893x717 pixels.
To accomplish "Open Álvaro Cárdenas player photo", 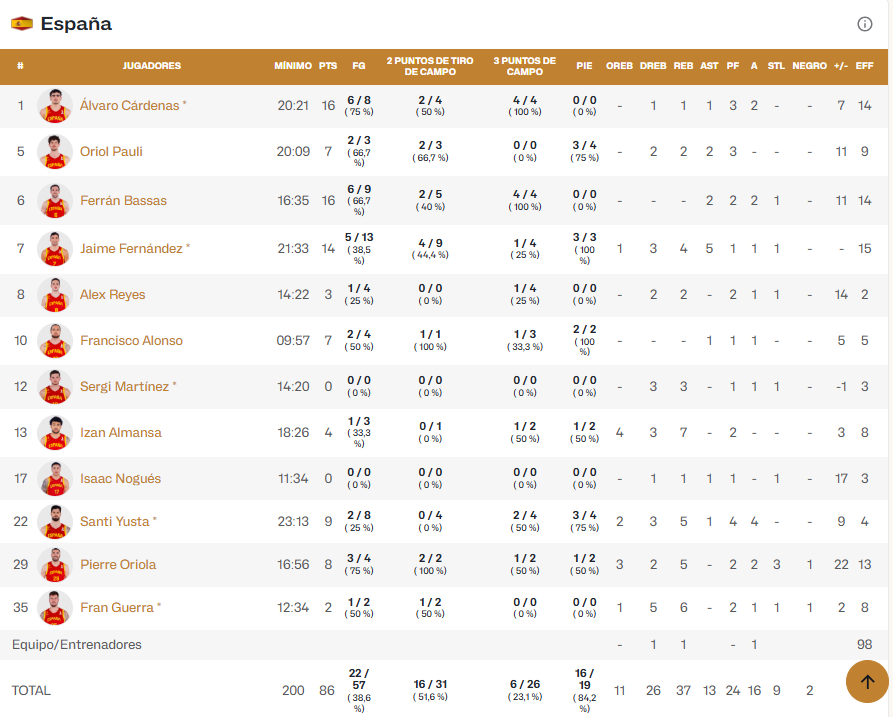I will tap(55, 106).
